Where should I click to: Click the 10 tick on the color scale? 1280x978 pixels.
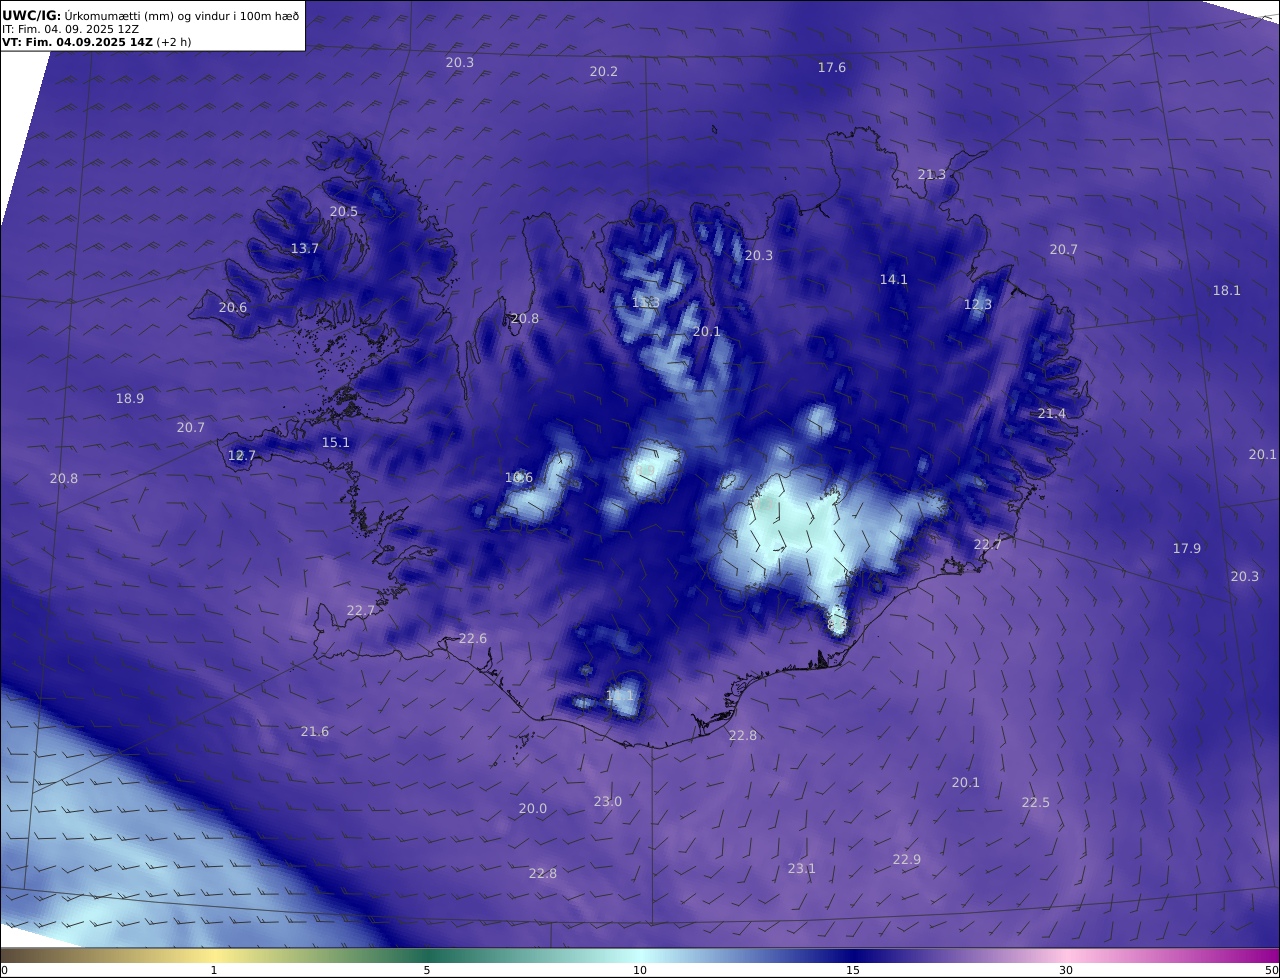coord(640,970)
